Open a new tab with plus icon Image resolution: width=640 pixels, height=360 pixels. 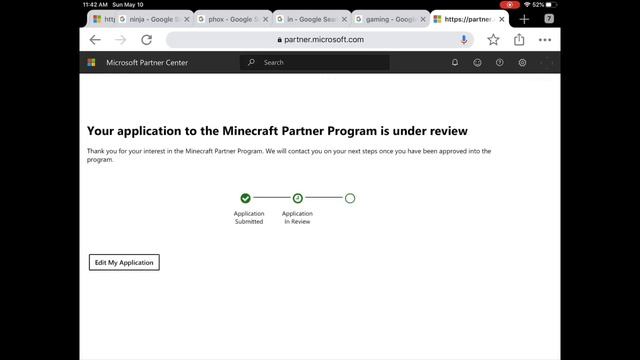tap(524, 19)
